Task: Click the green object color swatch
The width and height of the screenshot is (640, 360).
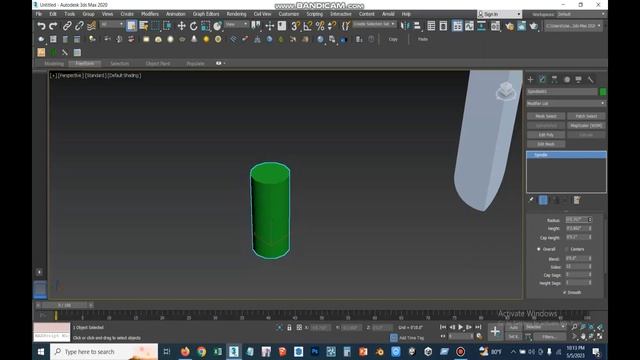Action: [x=603, y=92]
